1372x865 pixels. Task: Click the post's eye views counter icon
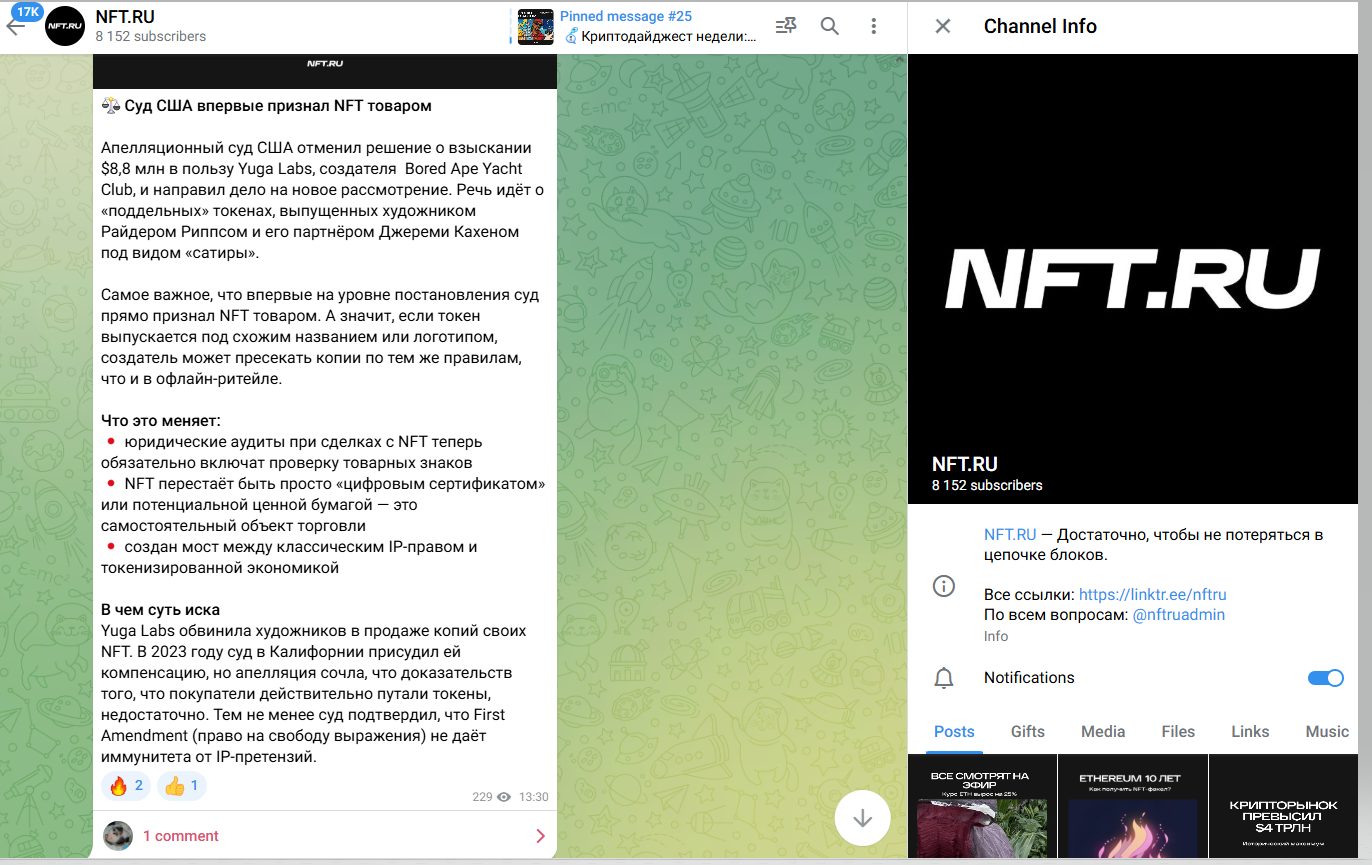pos(504,797)
